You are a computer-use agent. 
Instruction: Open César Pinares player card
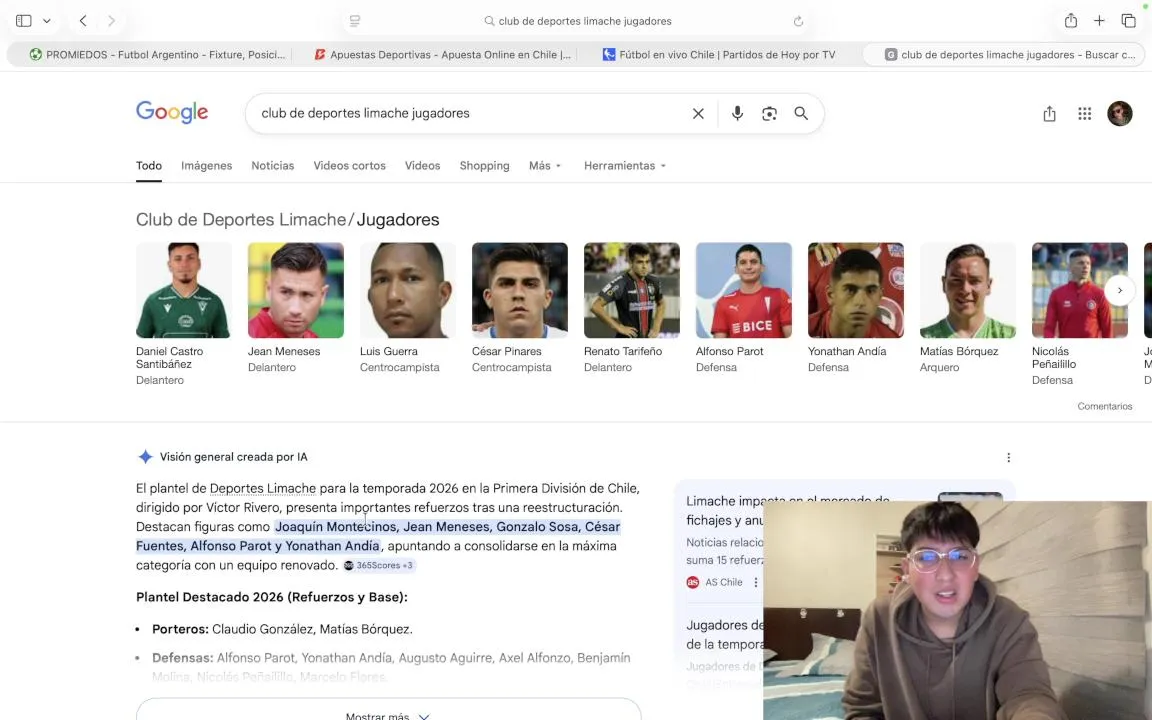click(519, 308)
